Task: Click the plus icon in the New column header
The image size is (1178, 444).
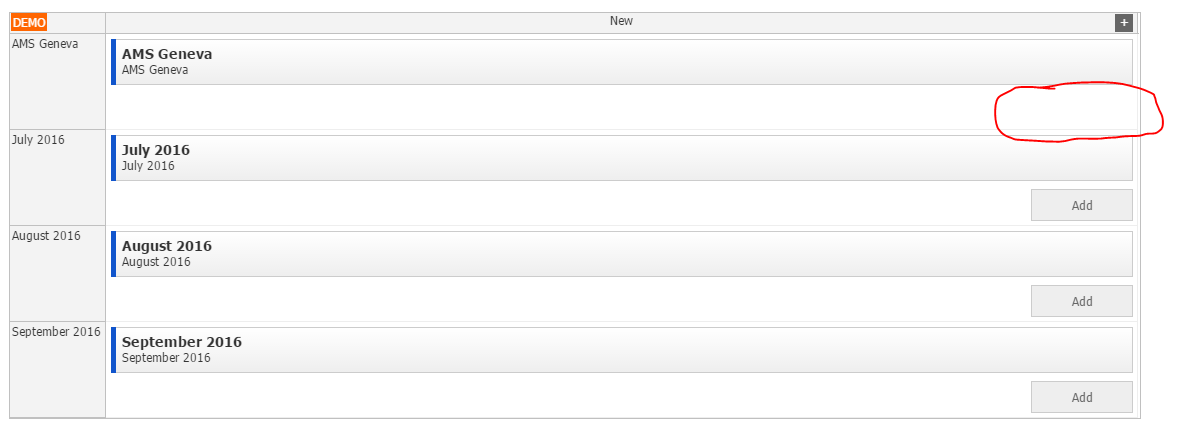Action: [x=1123, y=23]
